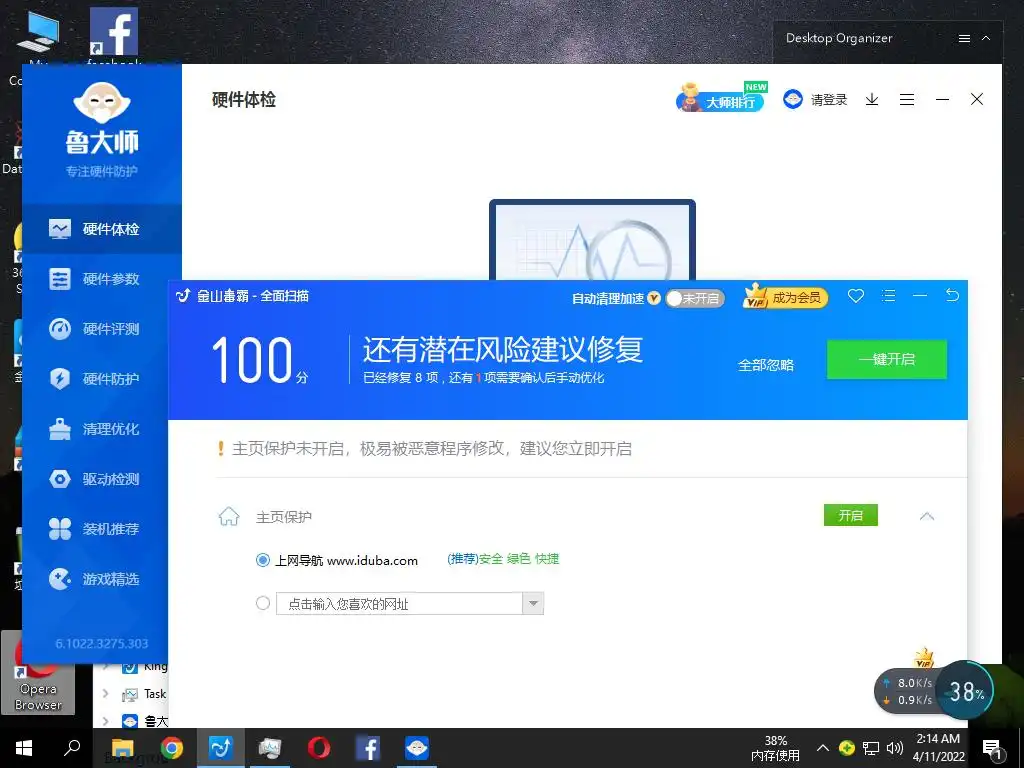Open Desktop Organizer menu icon
The image size is (1024, 768).
click(964, 39)
